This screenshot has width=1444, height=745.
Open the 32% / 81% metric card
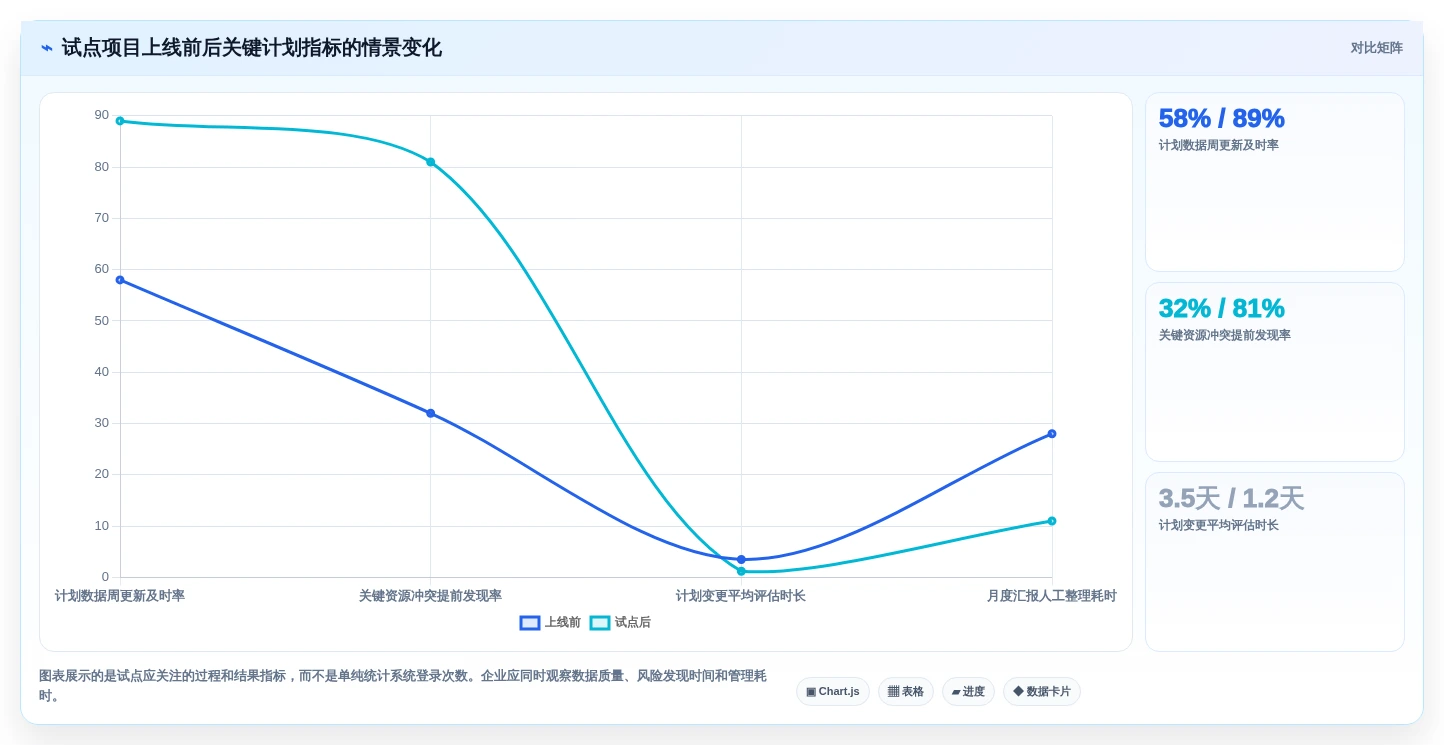click(1275, 372)
